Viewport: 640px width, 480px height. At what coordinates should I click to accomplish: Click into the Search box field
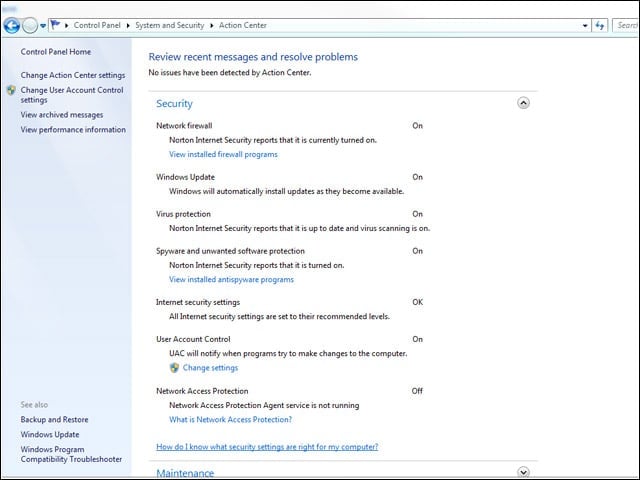[626, 25]
